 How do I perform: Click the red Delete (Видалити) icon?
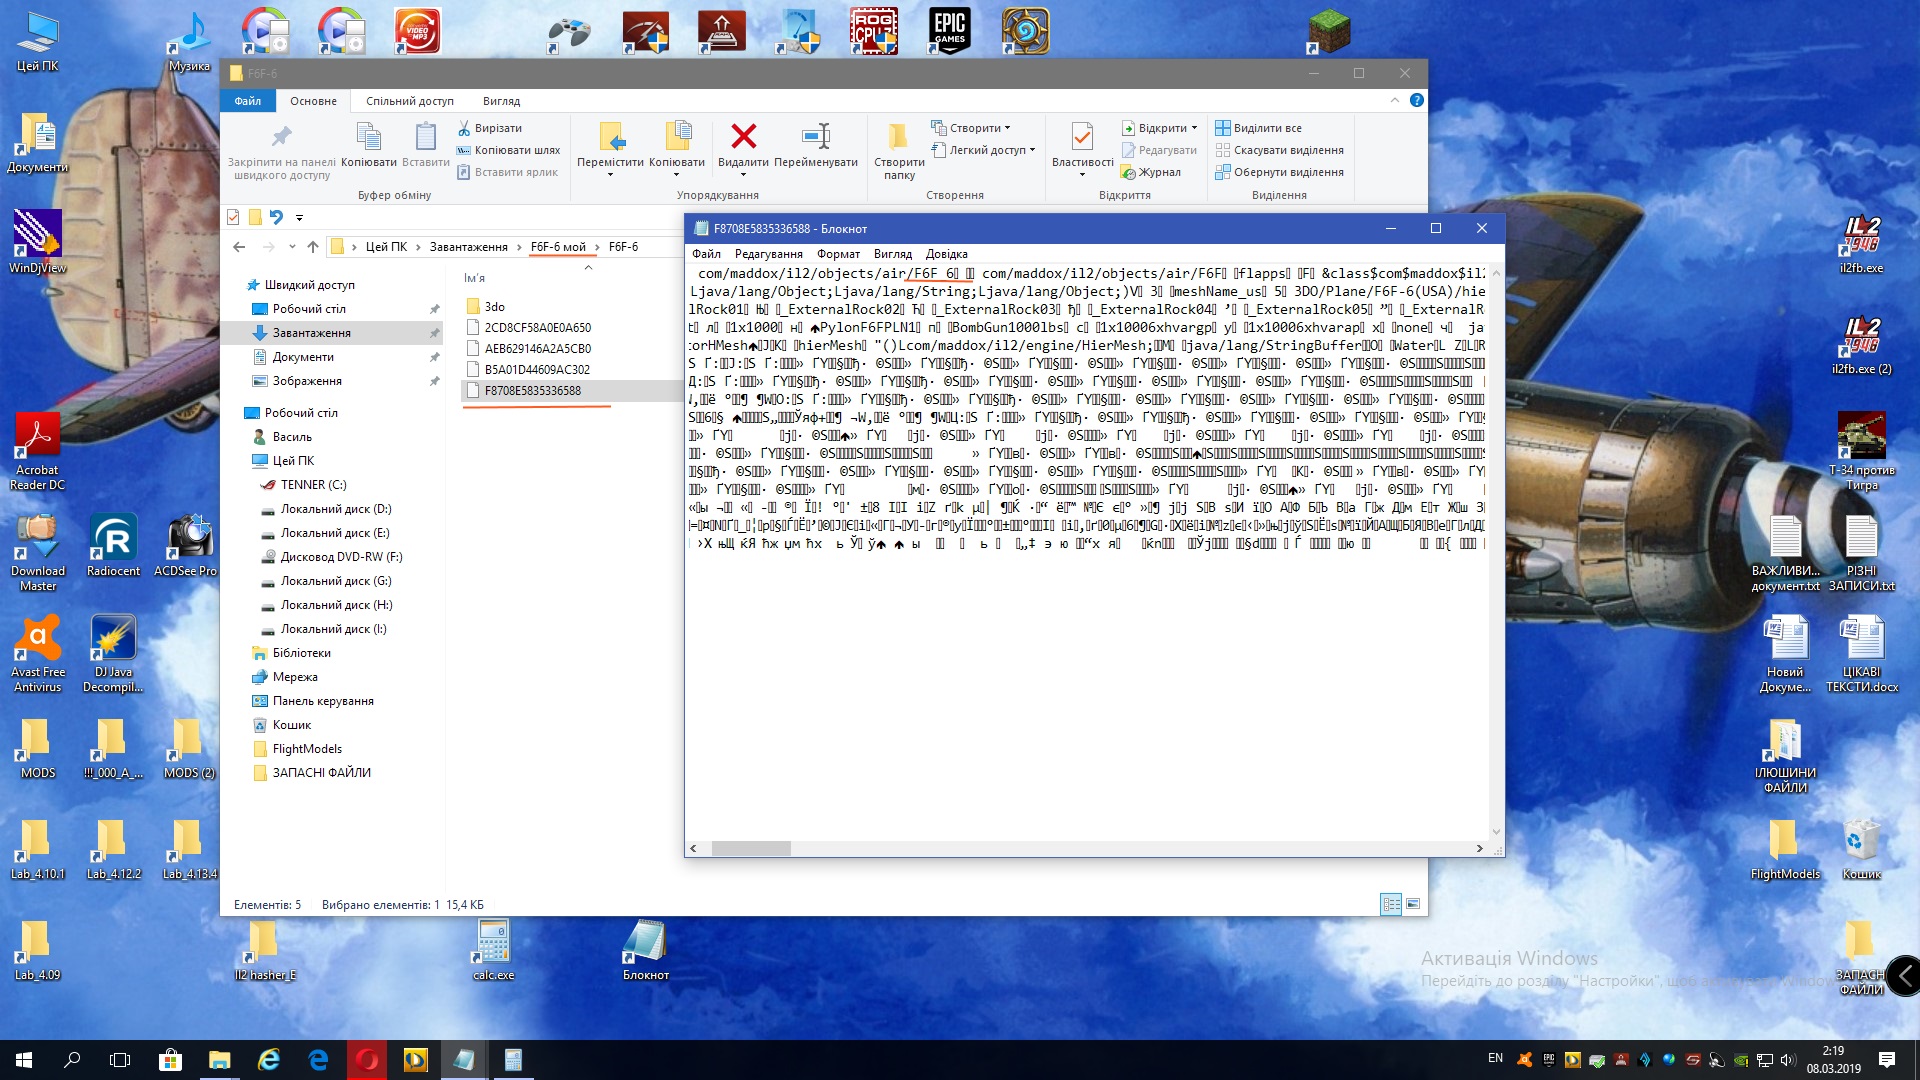743,137
